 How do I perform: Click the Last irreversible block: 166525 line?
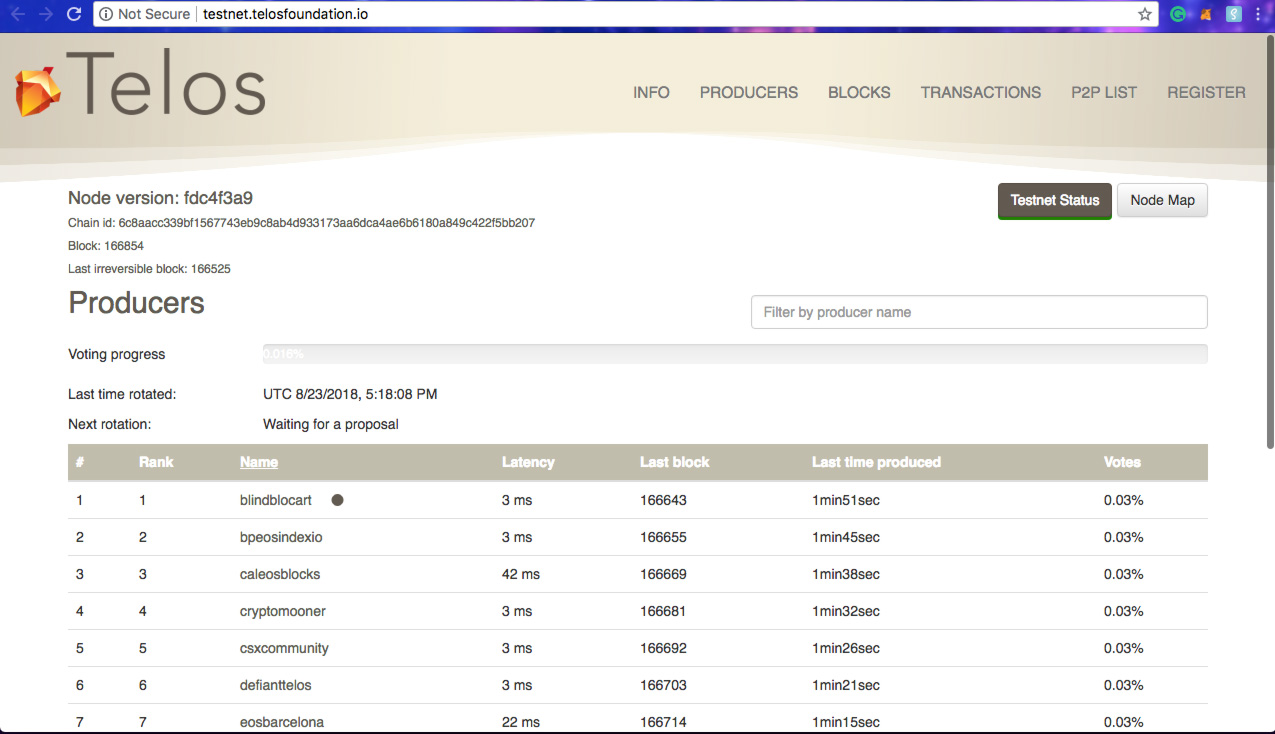(150, 268)
